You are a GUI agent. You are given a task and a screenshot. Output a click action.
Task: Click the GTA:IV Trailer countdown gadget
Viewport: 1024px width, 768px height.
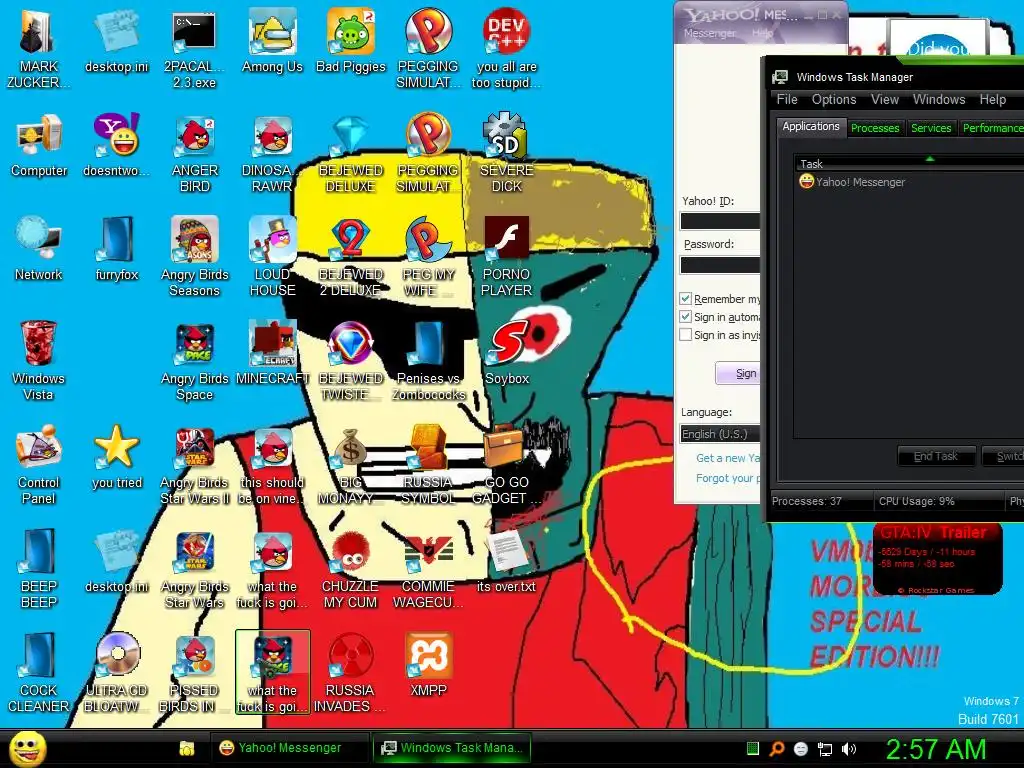coord(937,560)
